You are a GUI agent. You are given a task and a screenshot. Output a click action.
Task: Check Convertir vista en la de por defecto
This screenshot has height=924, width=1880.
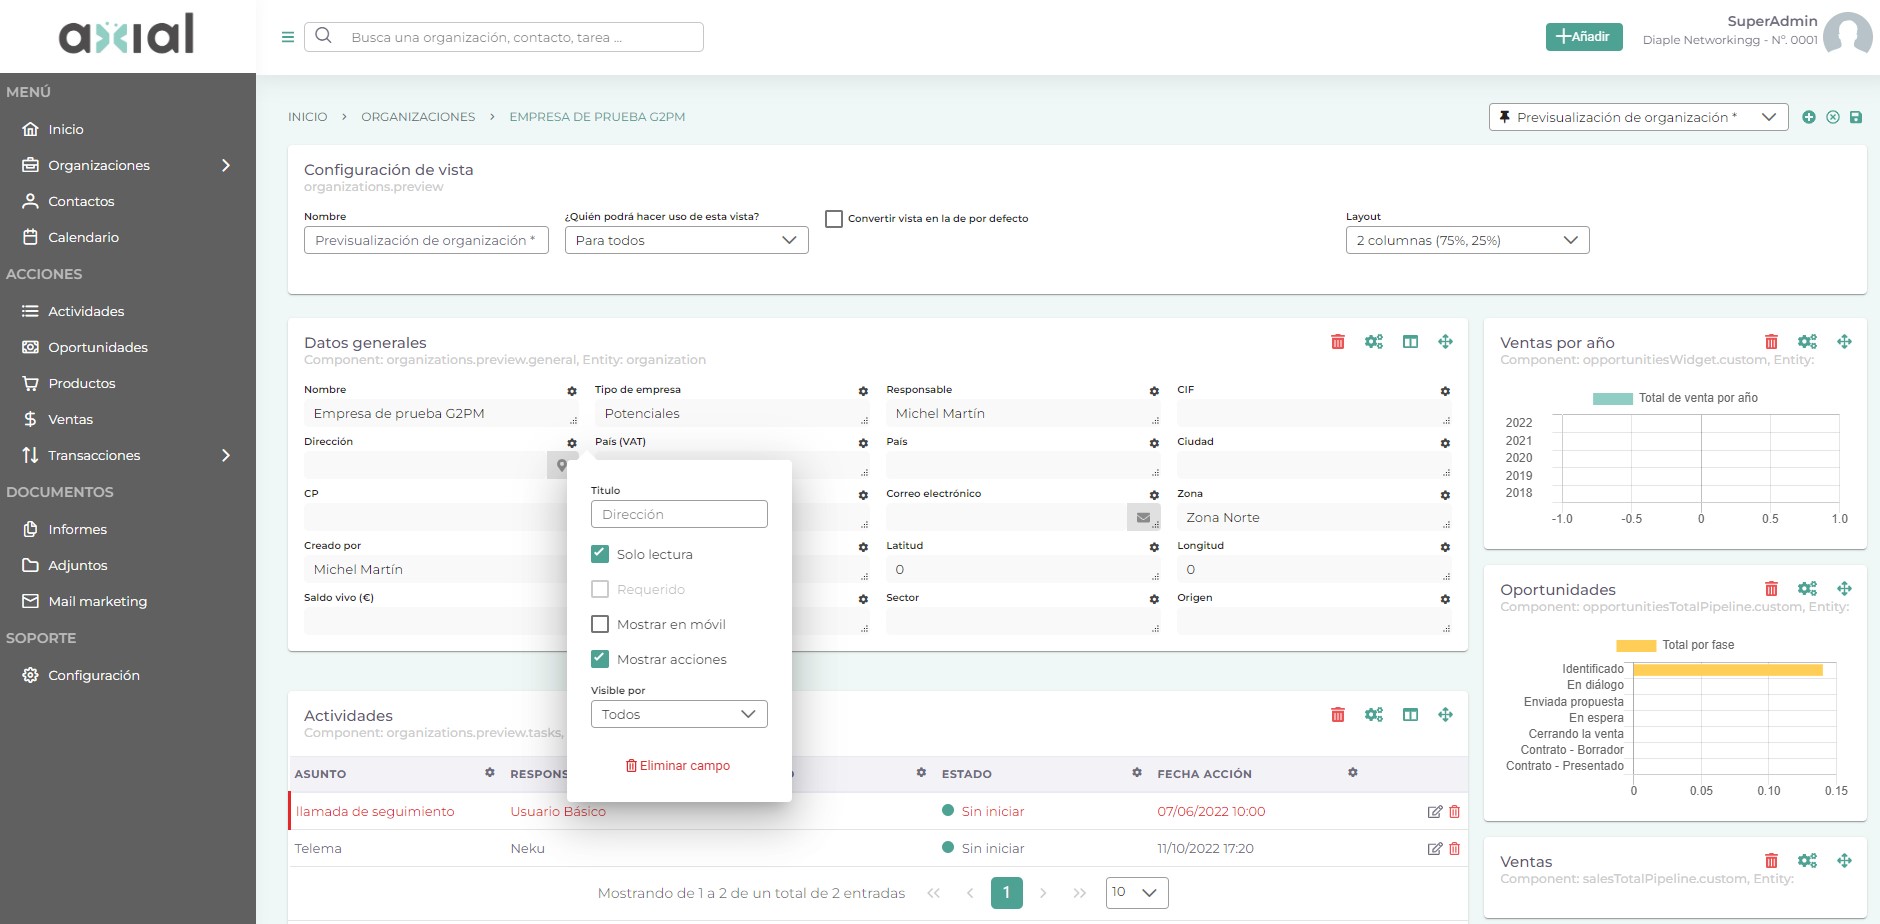pyautogui.click(x=836, y=218)
